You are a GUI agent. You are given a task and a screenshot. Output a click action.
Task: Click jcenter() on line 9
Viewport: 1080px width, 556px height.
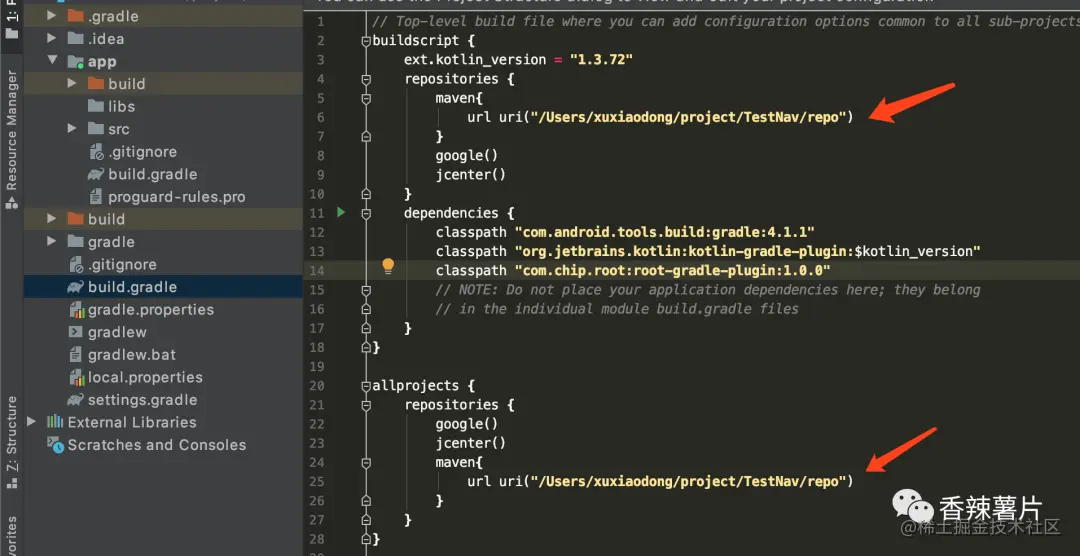470,175
